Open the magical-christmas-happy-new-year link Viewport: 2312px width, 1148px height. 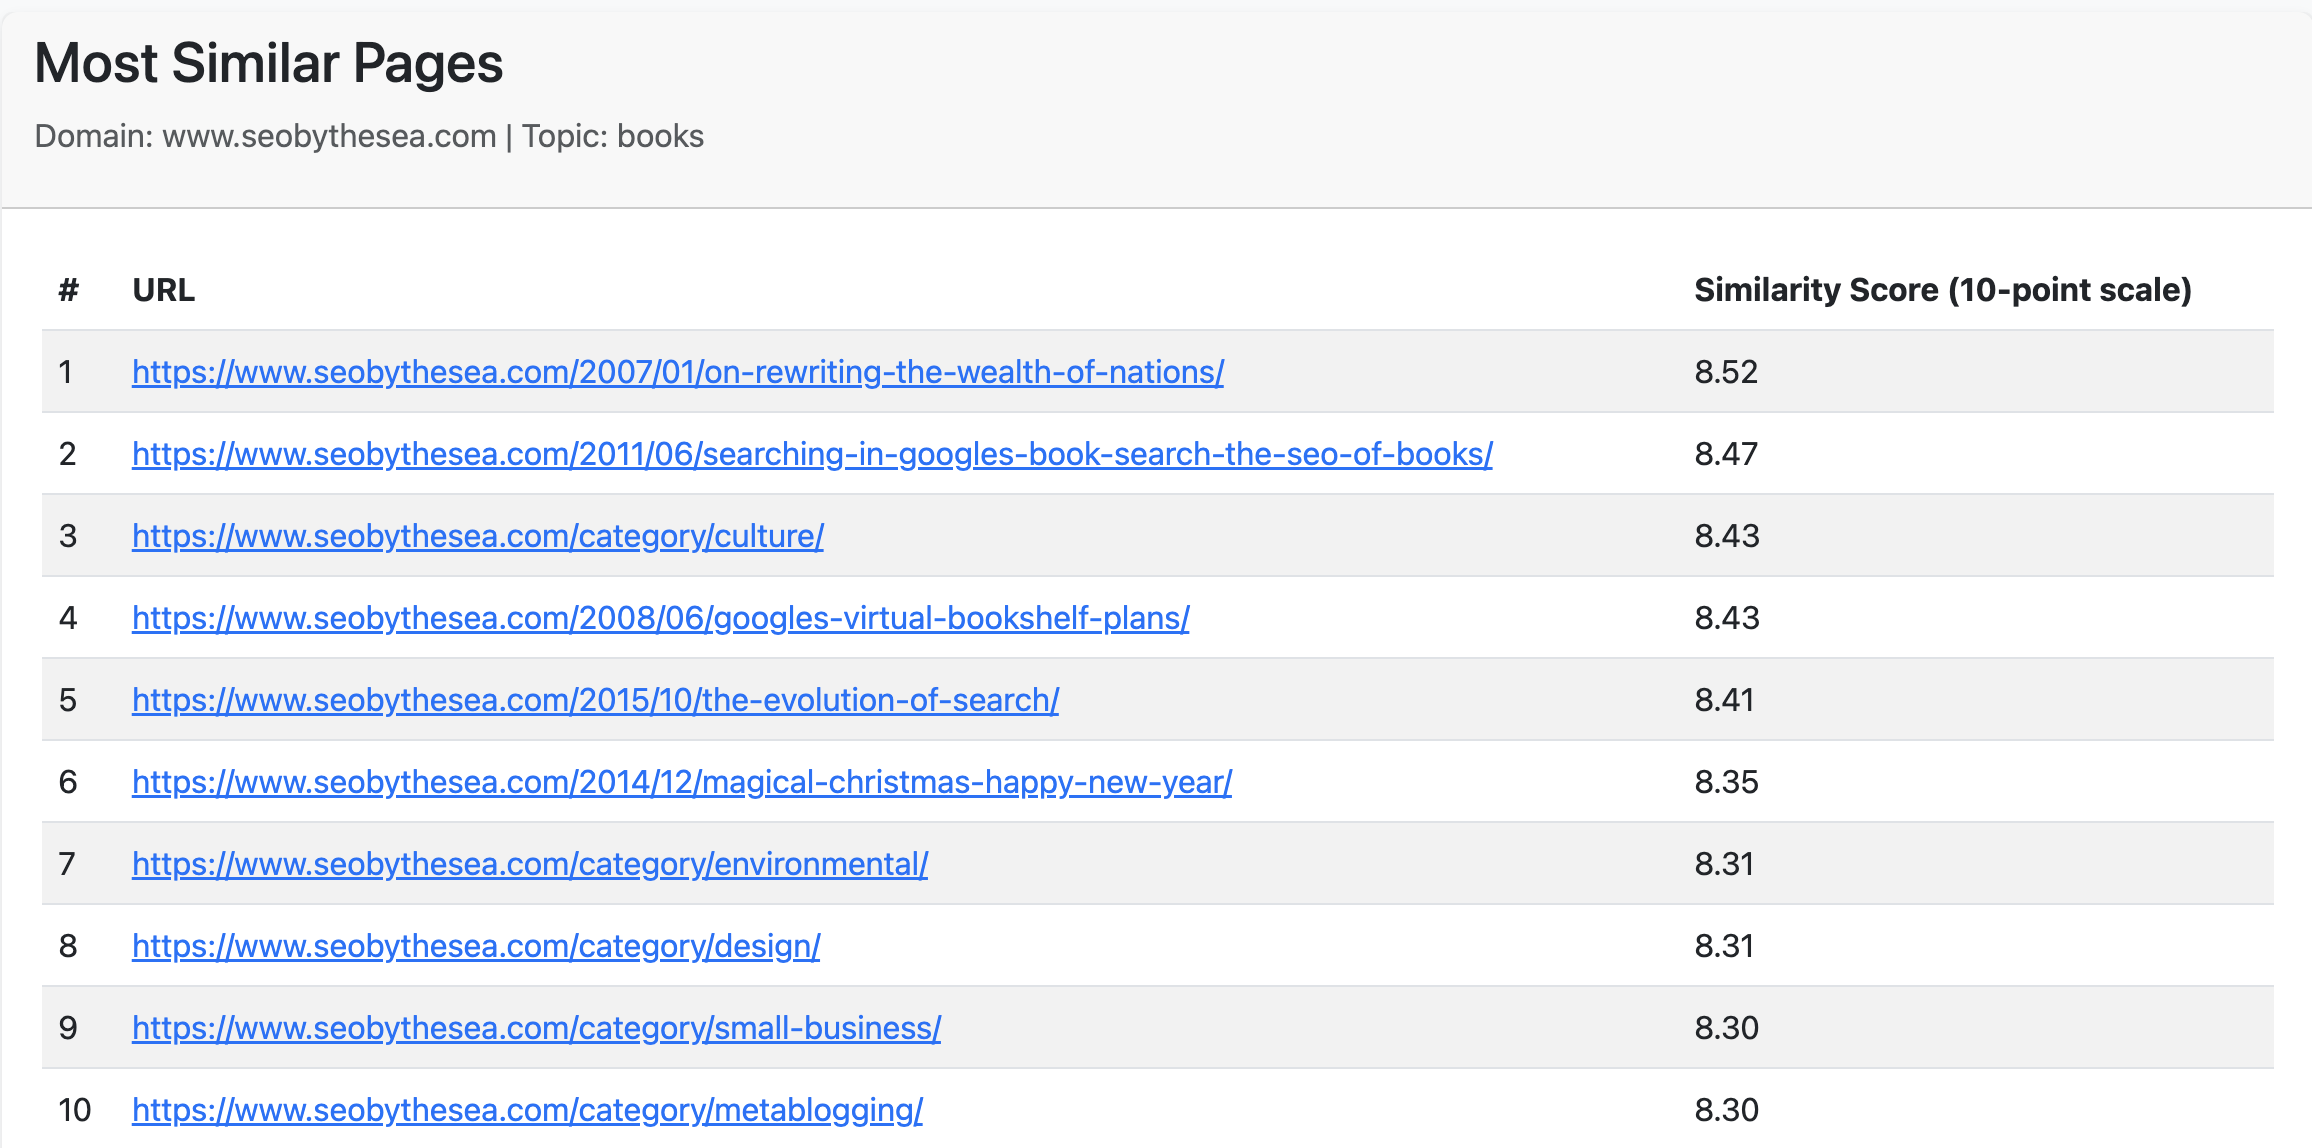[681, 782]
